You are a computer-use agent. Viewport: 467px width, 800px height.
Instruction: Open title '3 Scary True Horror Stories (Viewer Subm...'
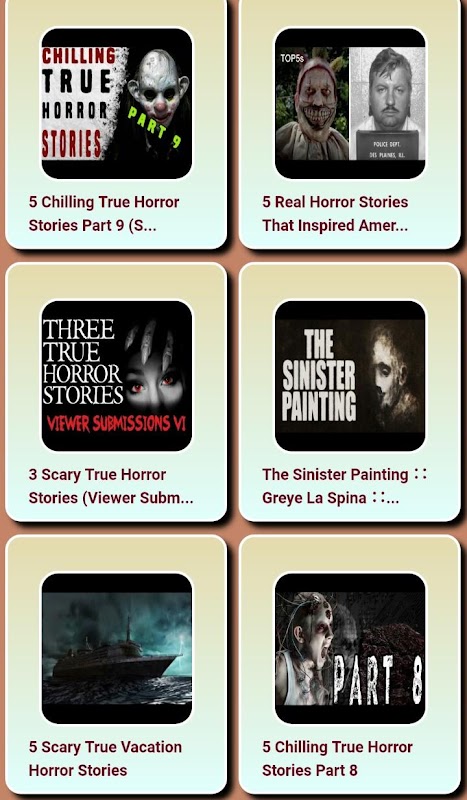pos(111,486)
